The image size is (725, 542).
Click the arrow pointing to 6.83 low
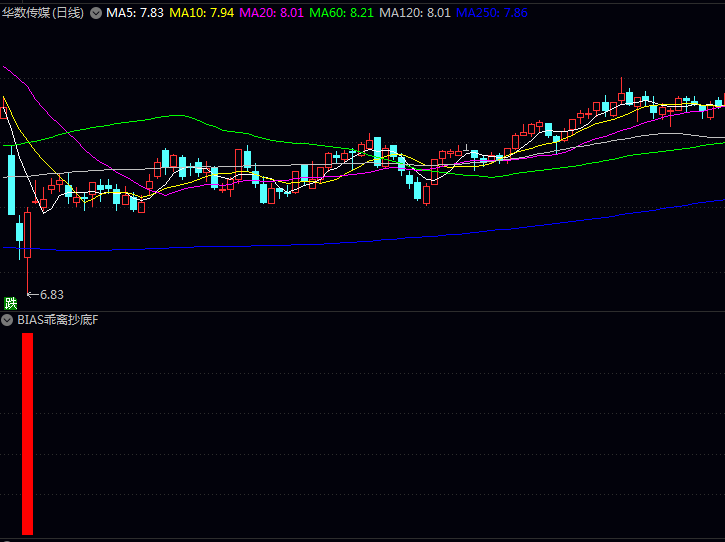point(32,294)
